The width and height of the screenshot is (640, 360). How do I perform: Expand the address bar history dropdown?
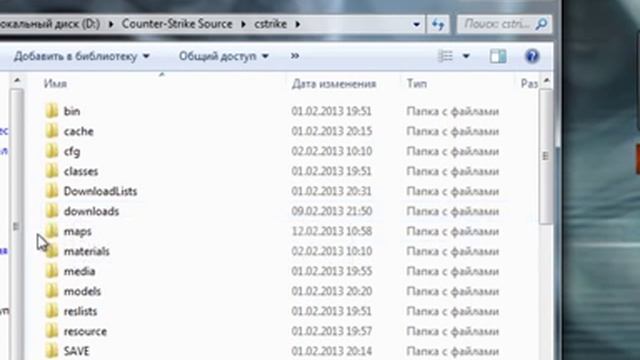[416, 24]
